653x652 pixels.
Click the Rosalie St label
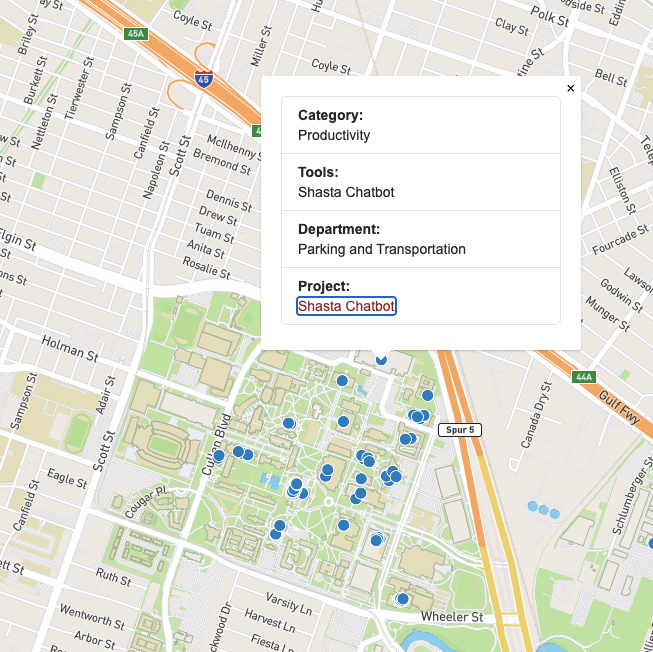point(207,268)
